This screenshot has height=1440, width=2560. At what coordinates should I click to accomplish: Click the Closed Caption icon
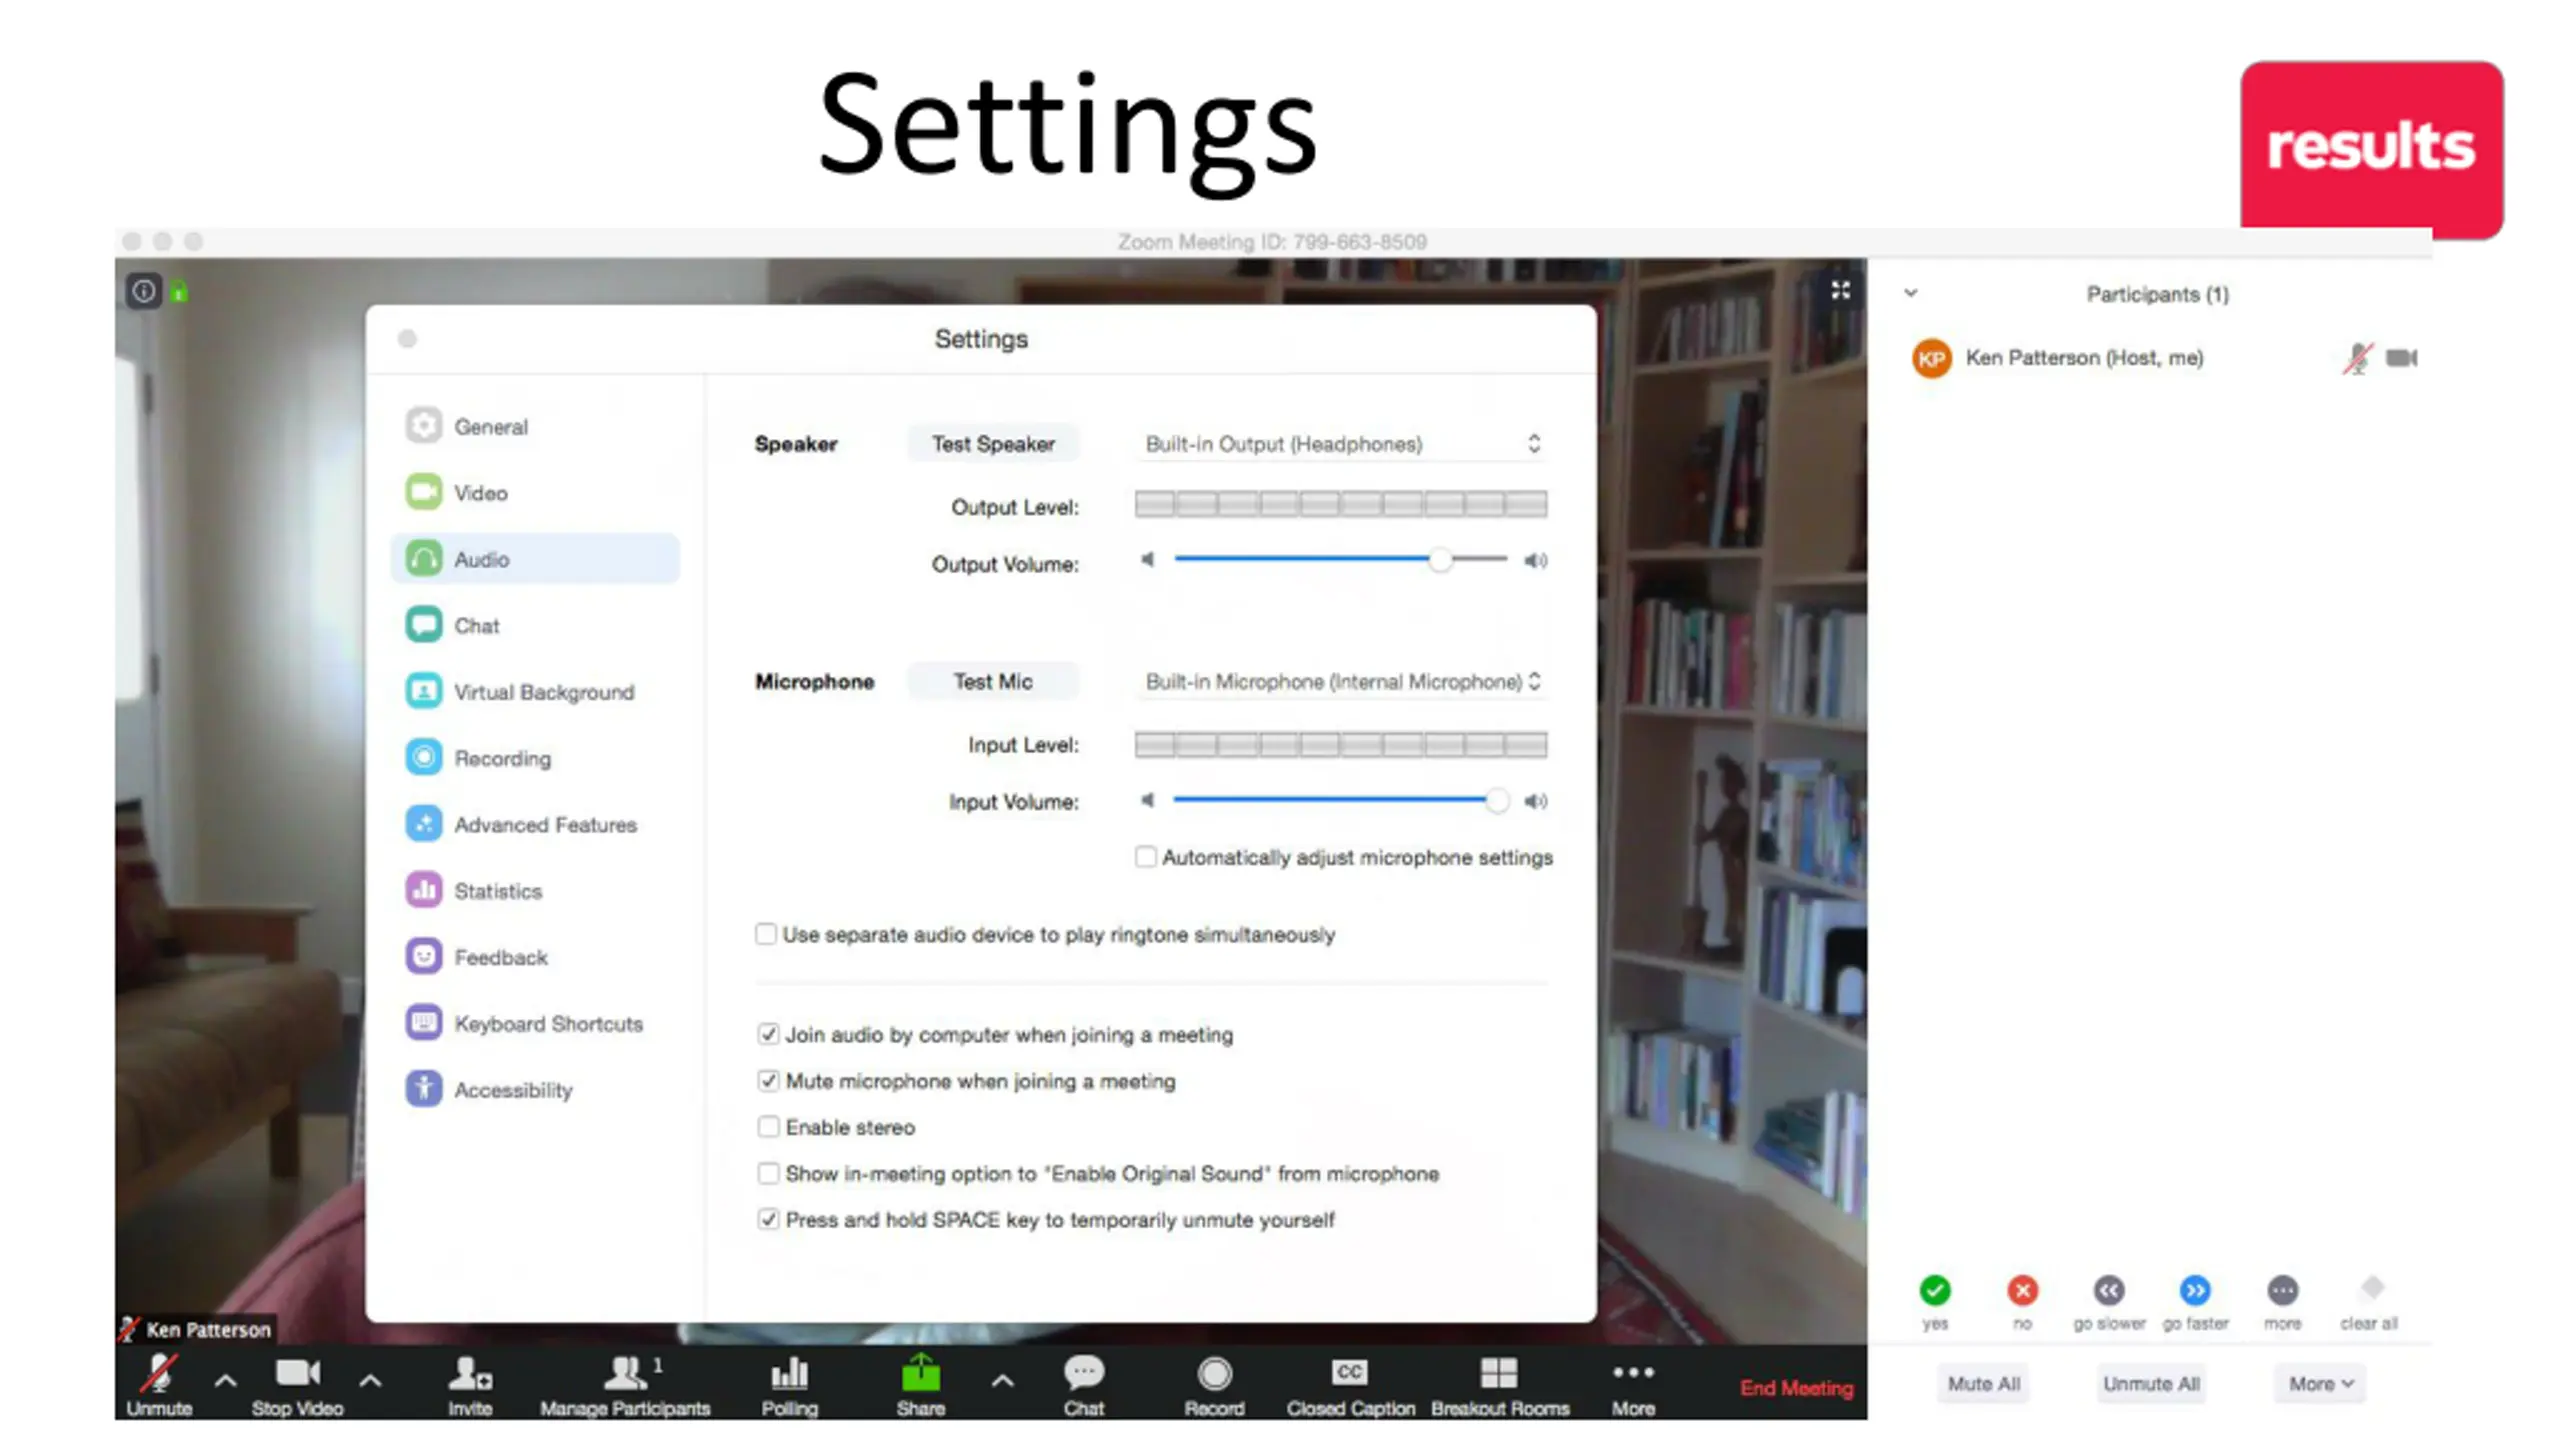(x=1348, y=1372)
